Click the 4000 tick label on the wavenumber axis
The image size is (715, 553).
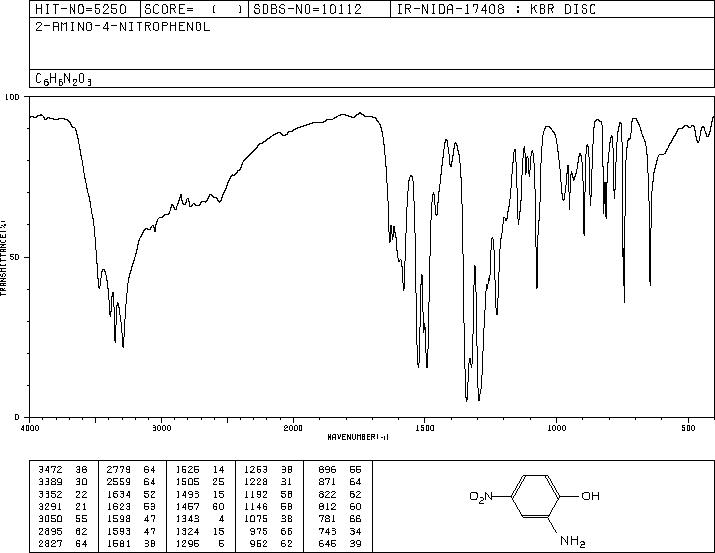[30, 428]
